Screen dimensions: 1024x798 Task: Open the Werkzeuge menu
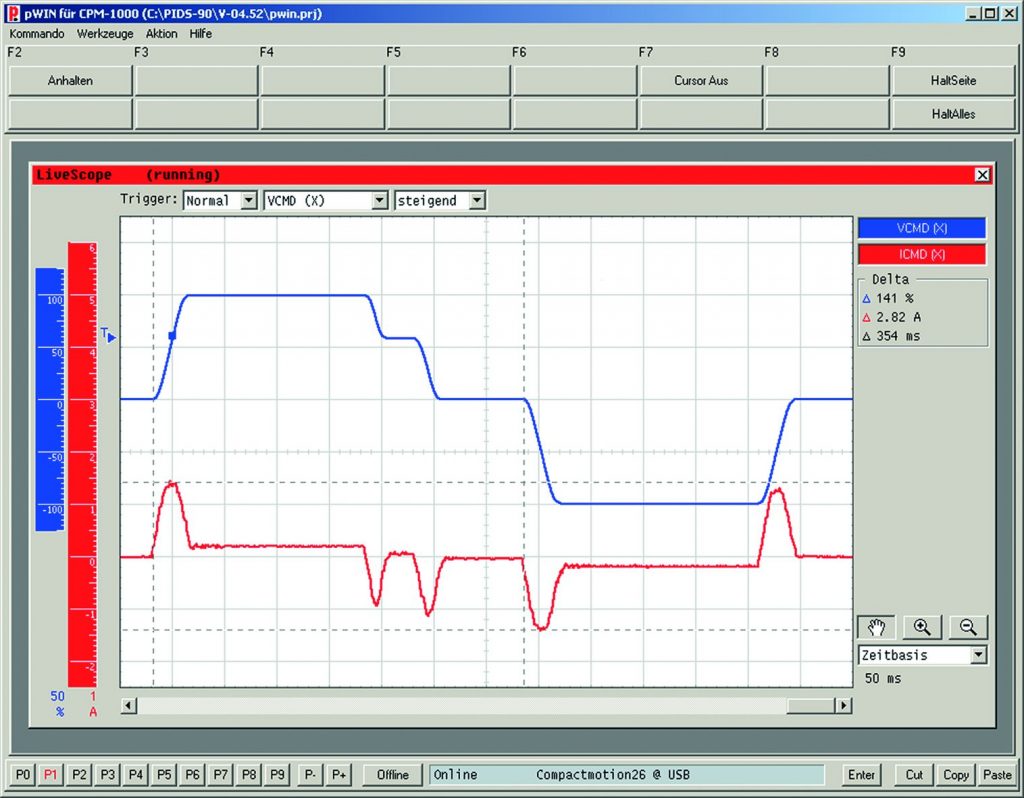(x=105, y=33)
